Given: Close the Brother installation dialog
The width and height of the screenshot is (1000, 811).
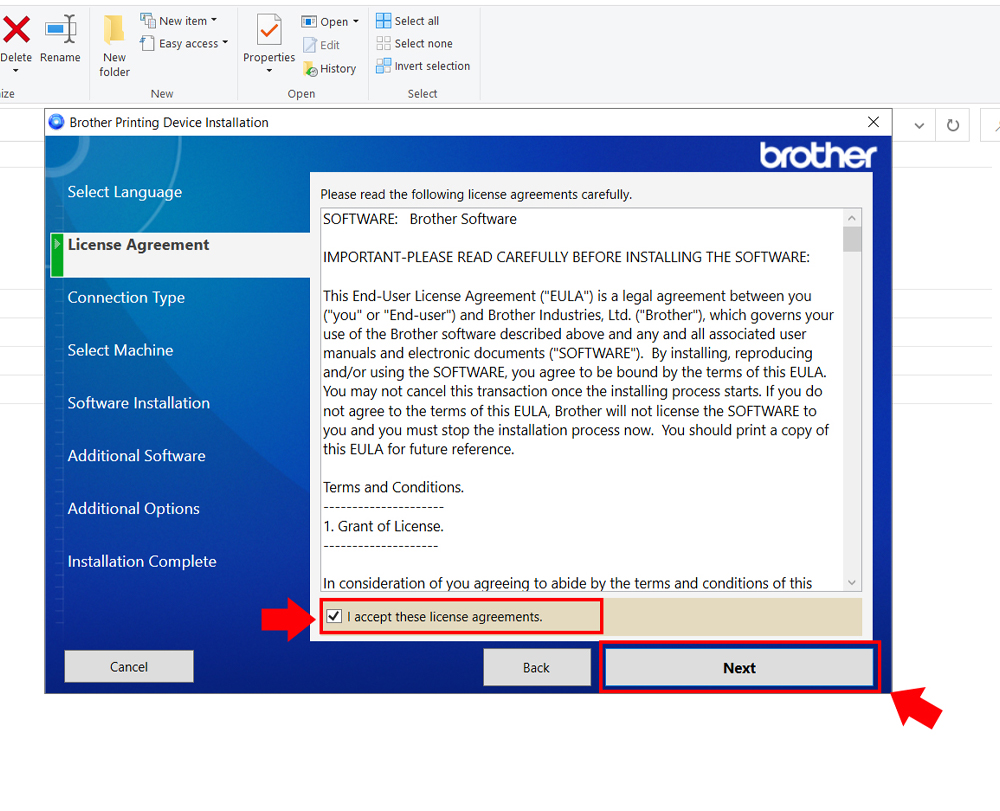Looking at the screenshot, I should (874, 122).
